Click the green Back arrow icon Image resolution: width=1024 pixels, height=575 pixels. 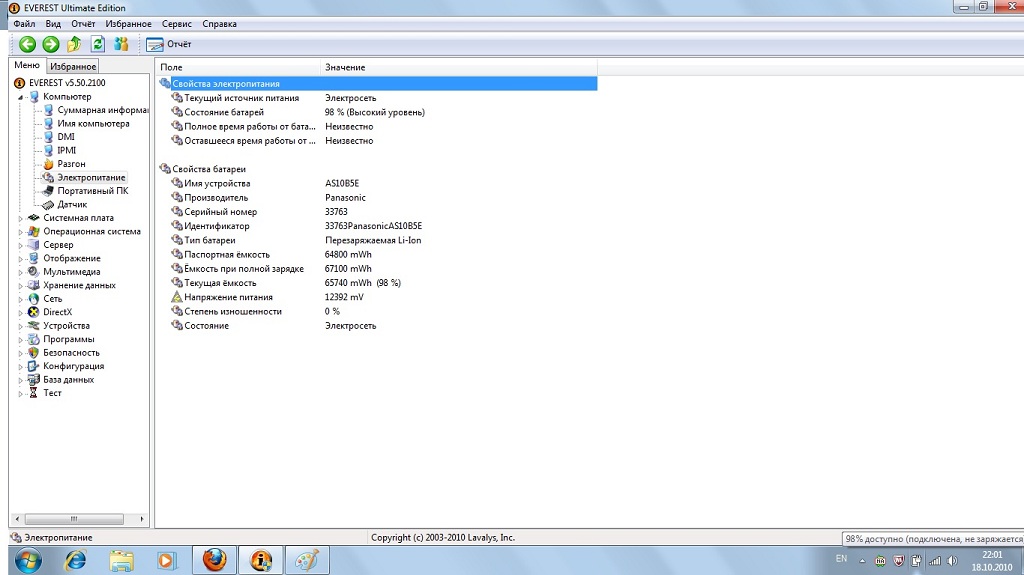pyautogui.click(x=27, y=44)
